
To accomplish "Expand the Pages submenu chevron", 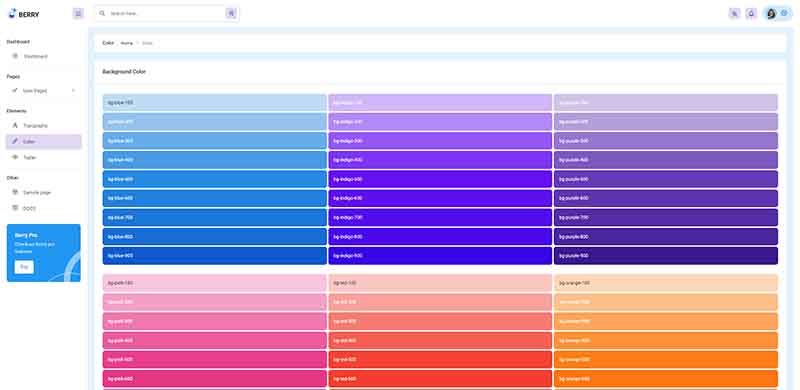I will [x=73, y=90].
